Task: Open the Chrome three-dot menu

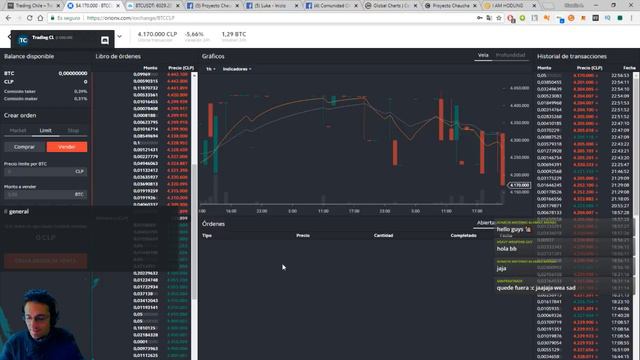Action: pos(631,18)
